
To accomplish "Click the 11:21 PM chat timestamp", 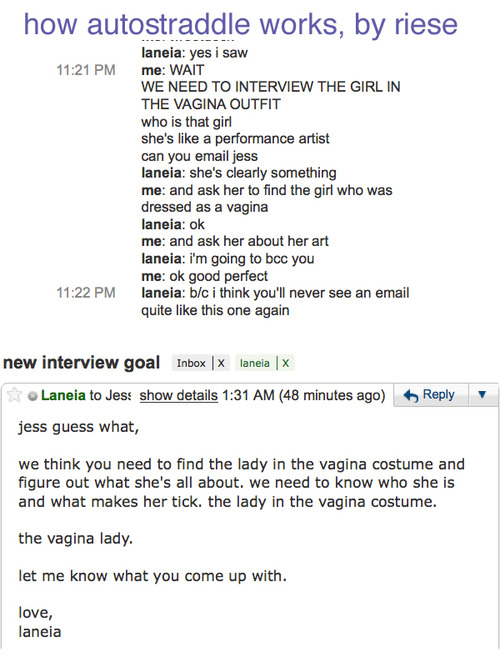I will point(86,70).
